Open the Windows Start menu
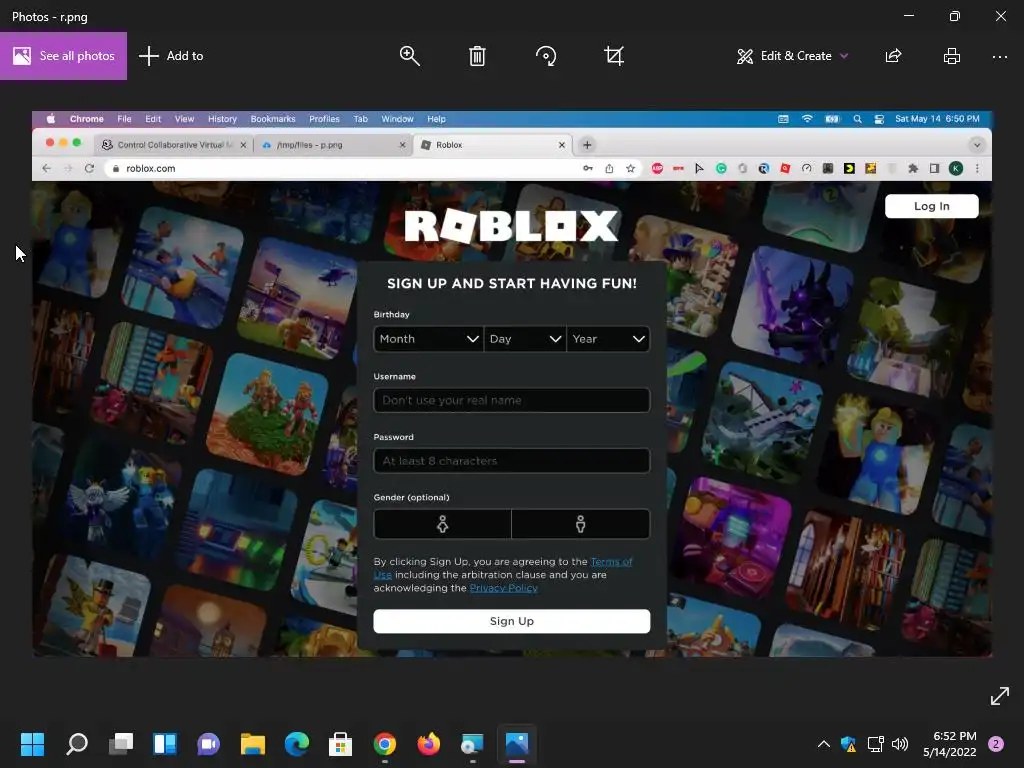Image resolution: width=1024 pixels, height=768 pixels. pyautogui.click(x=32, y=744)
